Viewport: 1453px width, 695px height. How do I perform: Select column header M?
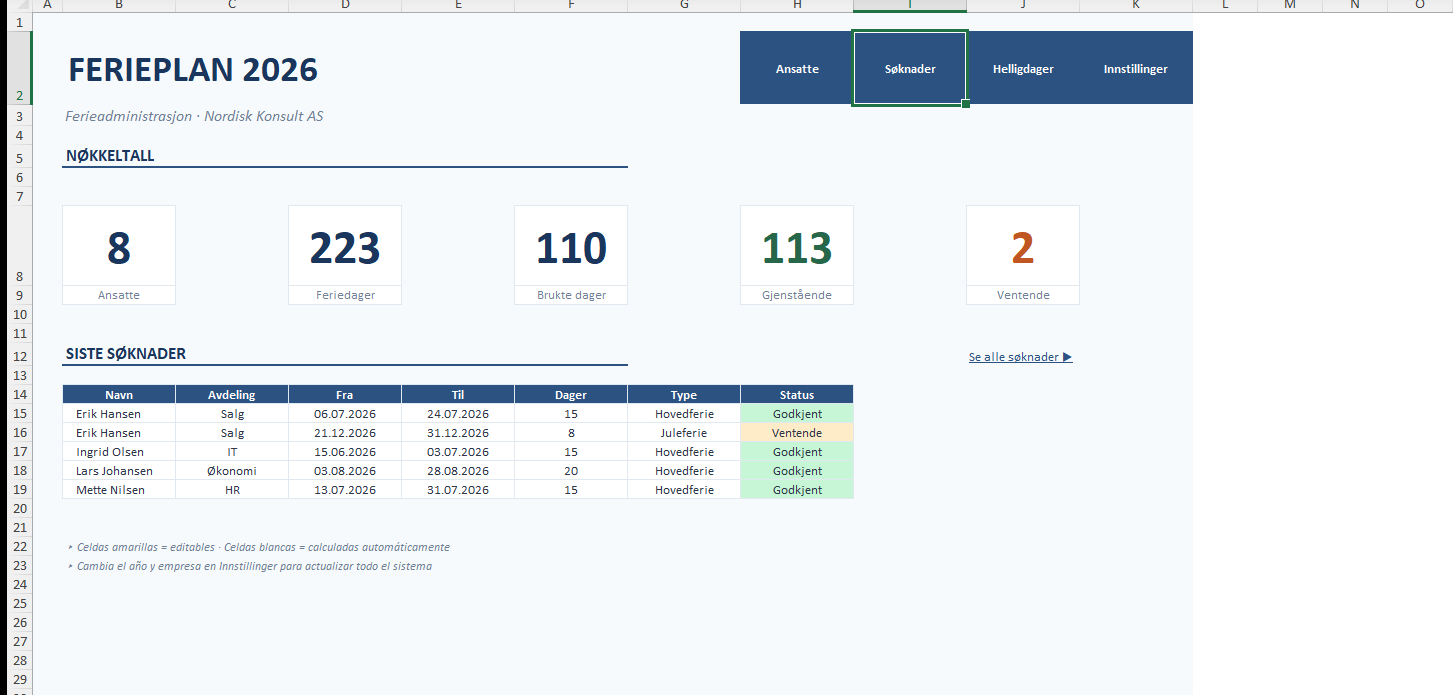1289,5
